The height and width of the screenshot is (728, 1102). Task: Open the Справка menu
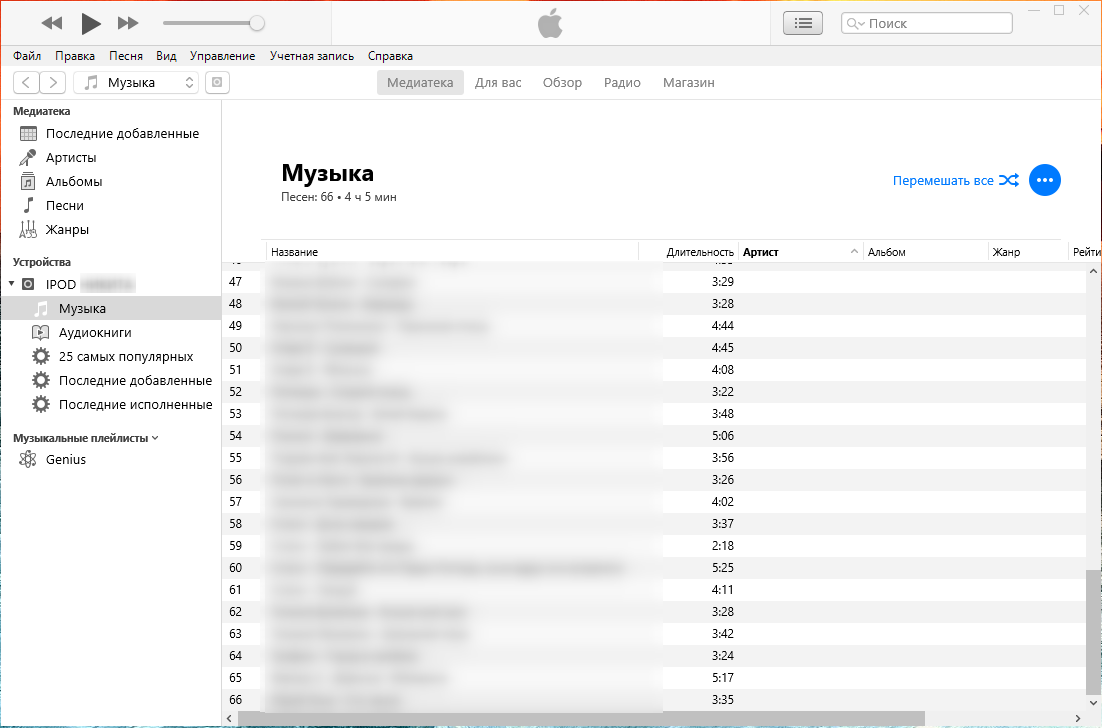[x=390, y=56]
